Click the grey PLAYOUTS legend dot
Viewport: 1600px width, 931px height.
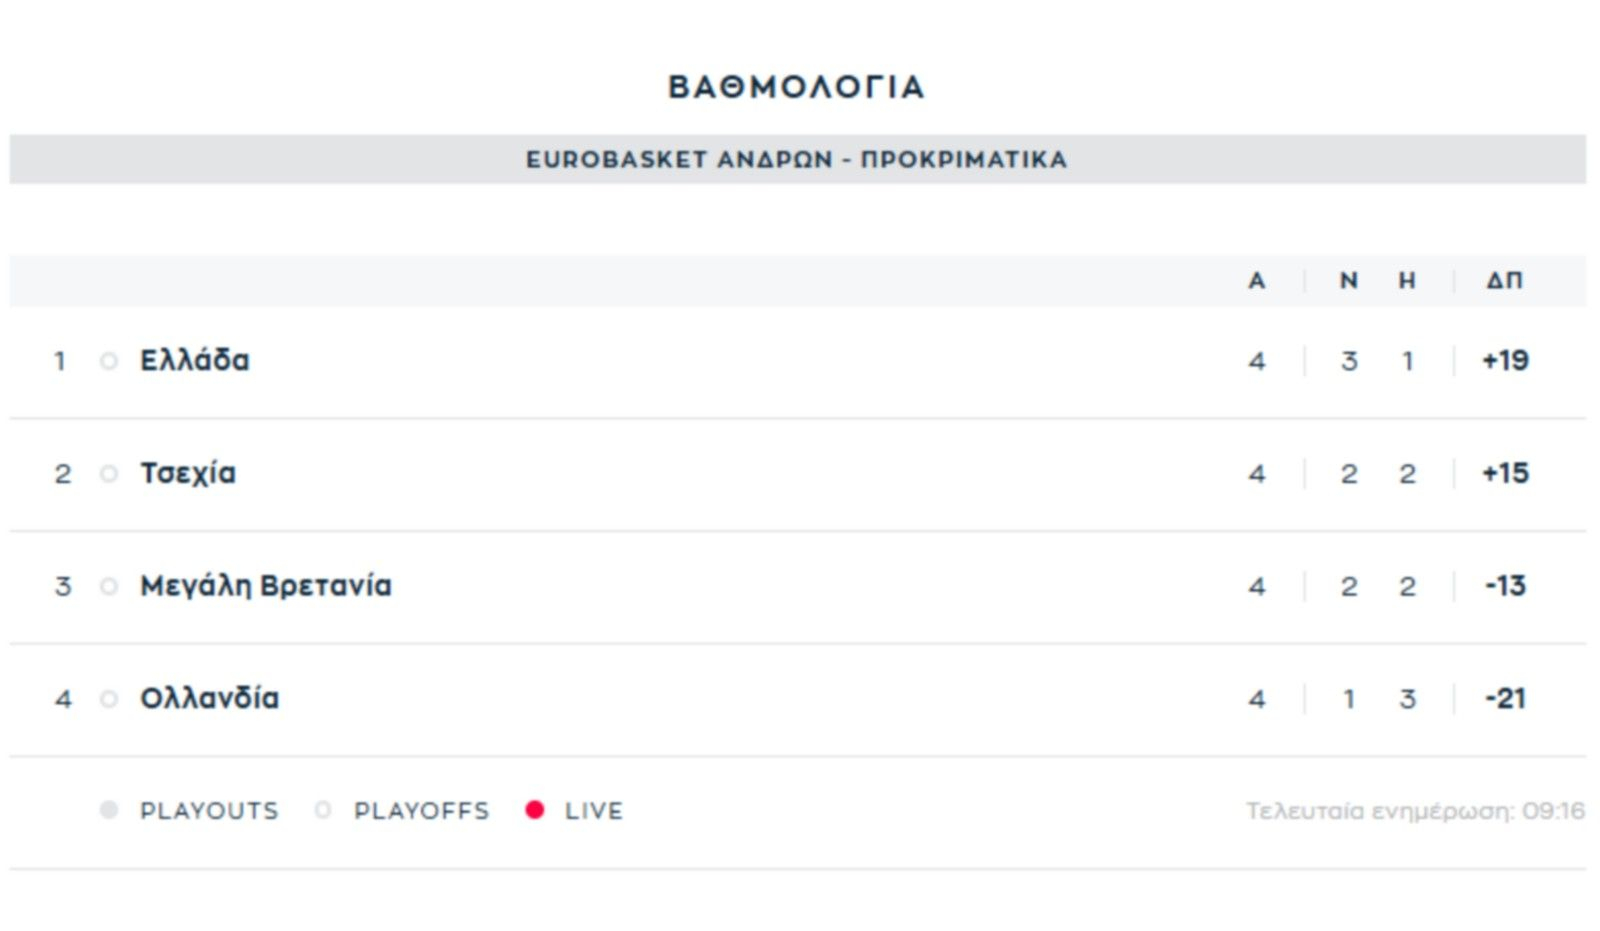(109, 810)
